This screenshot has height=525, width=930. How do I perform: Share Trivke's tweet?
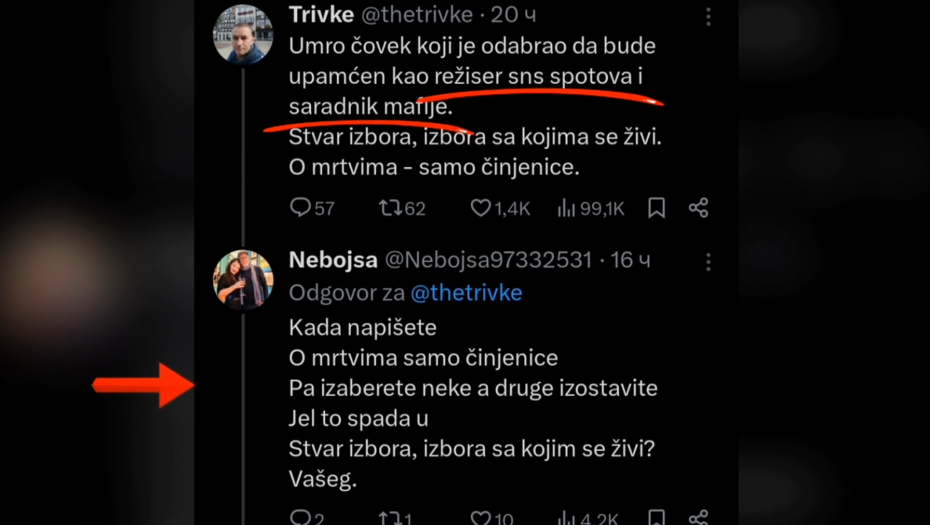pos(698,208)
